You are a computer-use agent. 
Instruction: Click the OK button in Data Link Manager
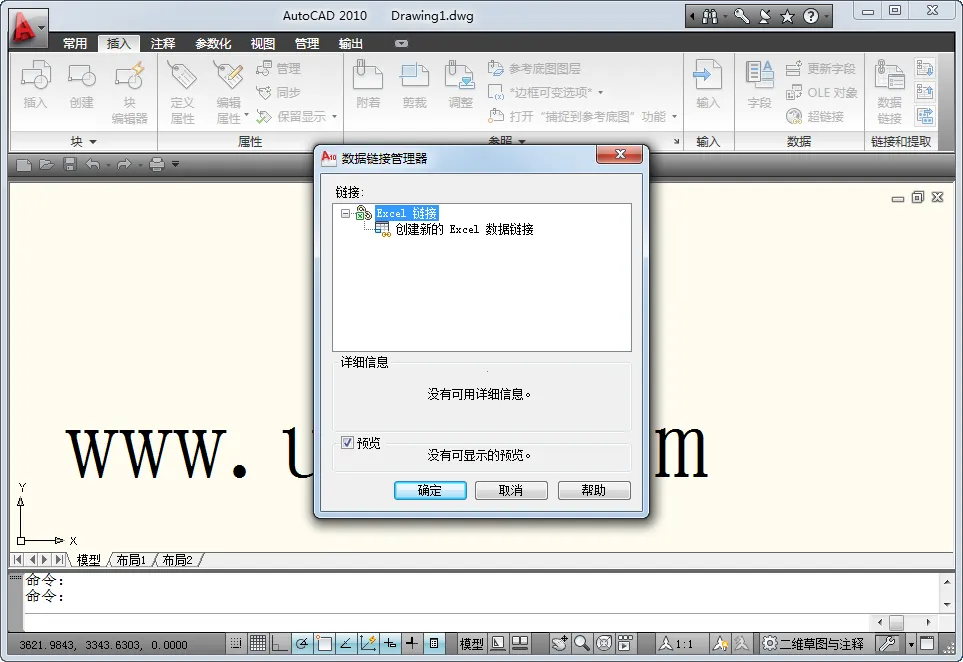429,490
